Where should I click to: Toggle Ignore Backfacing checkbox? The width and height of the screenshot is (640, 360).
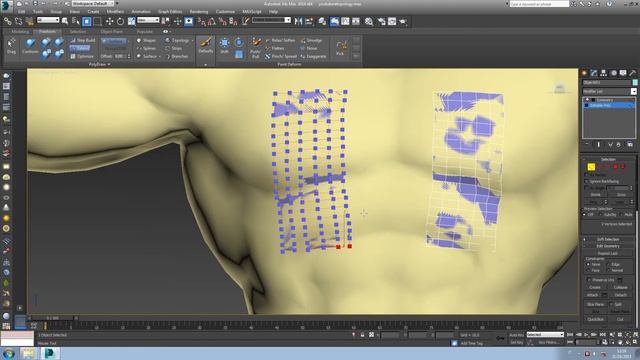point(587,181)
